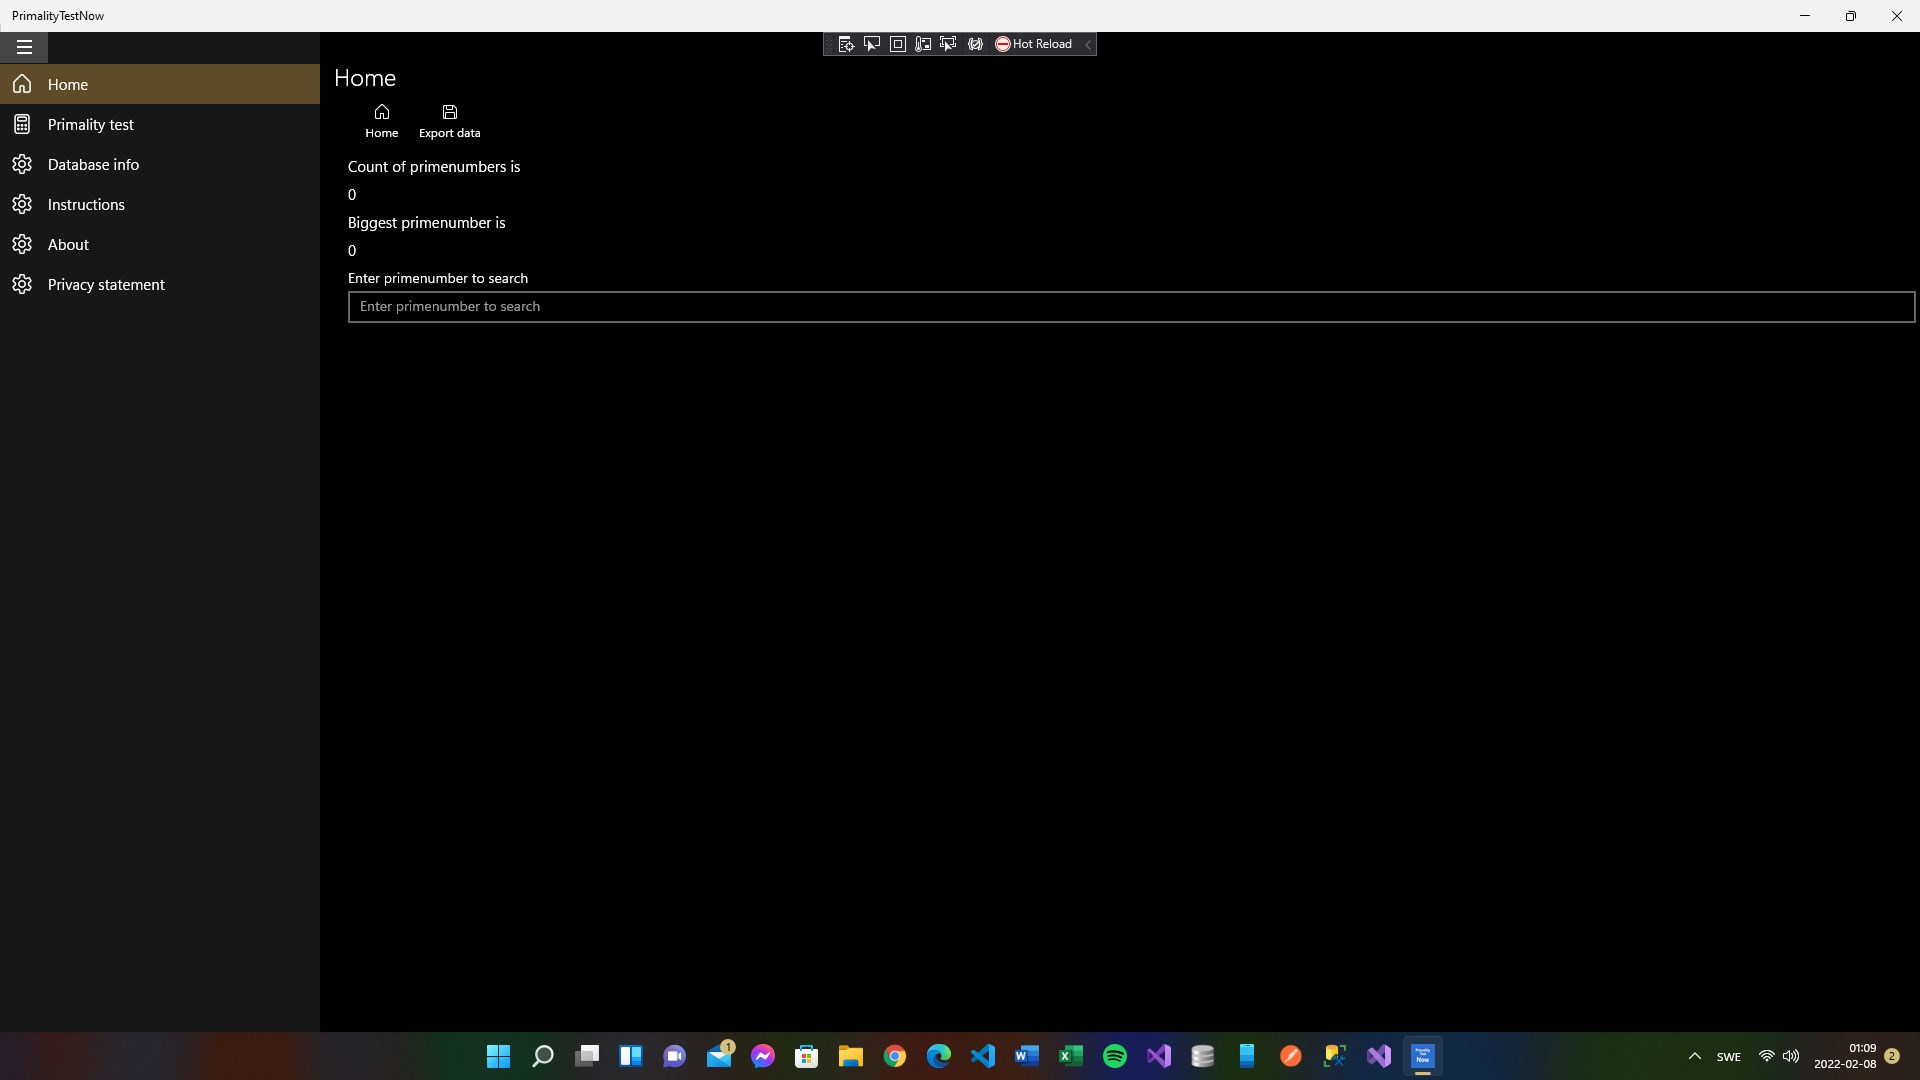Open Primality test page in sidebar
Viewport: 1920px width, 1080px height.
(90, 124)
